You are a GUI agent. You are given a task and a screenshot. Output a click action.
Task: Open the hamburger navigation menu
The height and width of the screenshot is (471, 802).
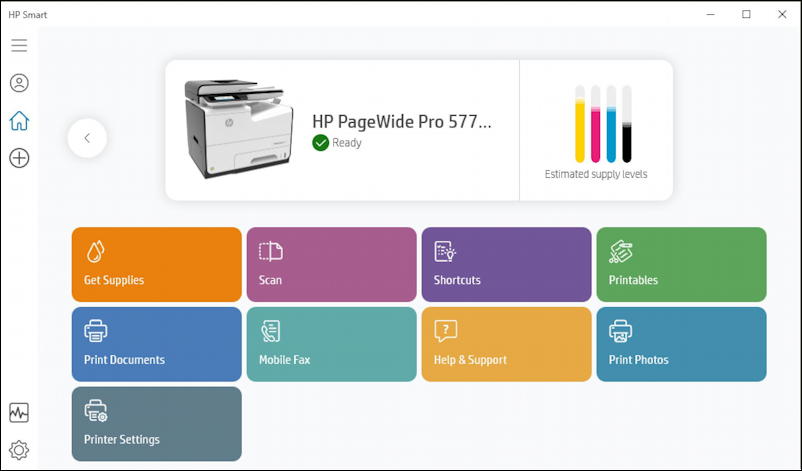pos(19,45)
